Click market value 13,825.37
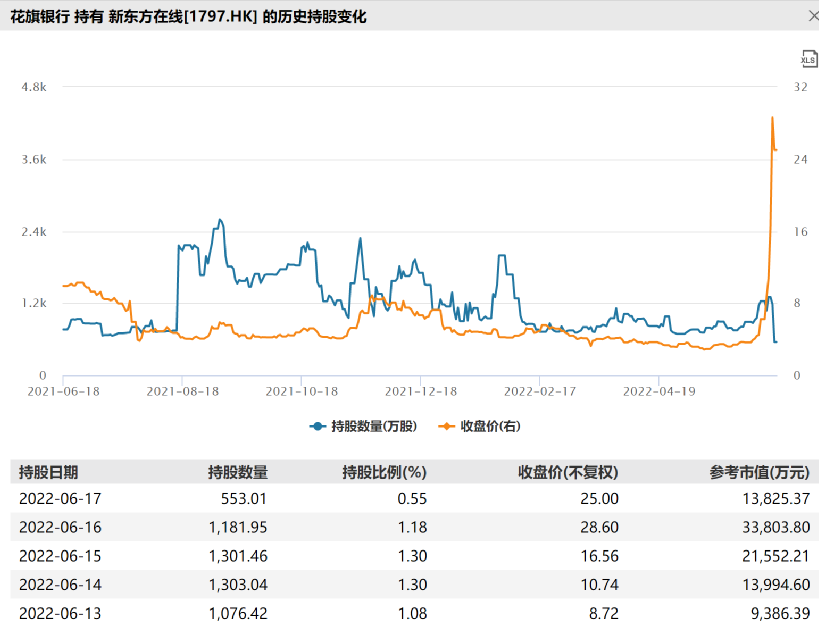This screenshot has height=626, width=819. click(x=776, y=499)
